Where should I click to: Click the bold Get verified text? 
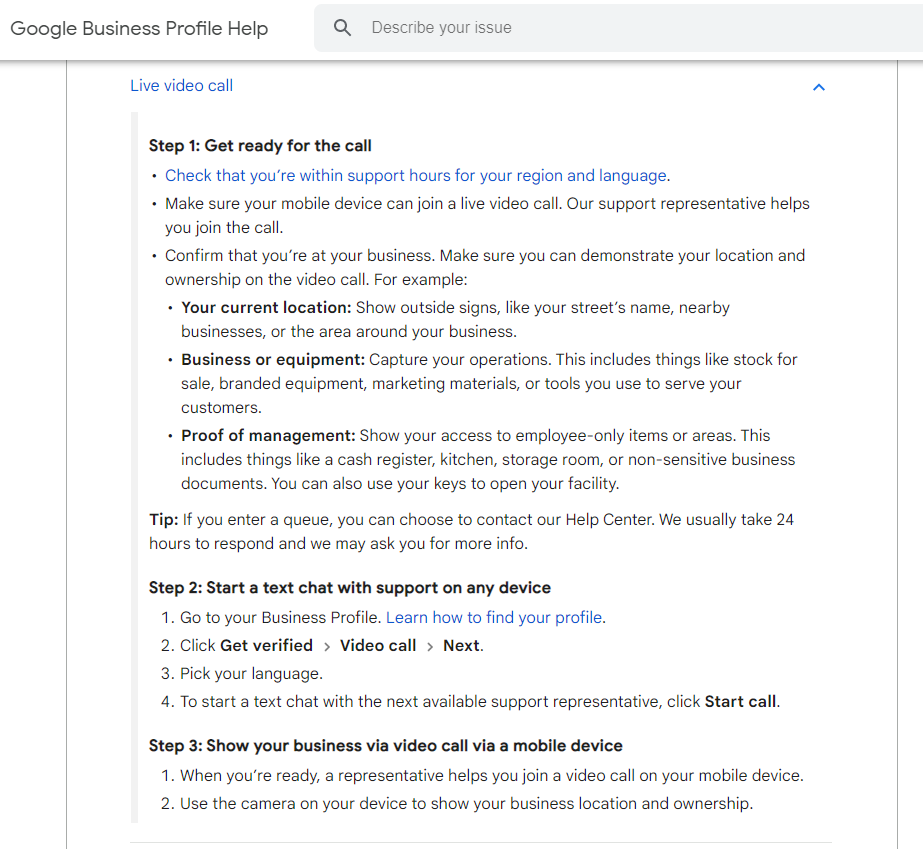click(x=266, y=646)
